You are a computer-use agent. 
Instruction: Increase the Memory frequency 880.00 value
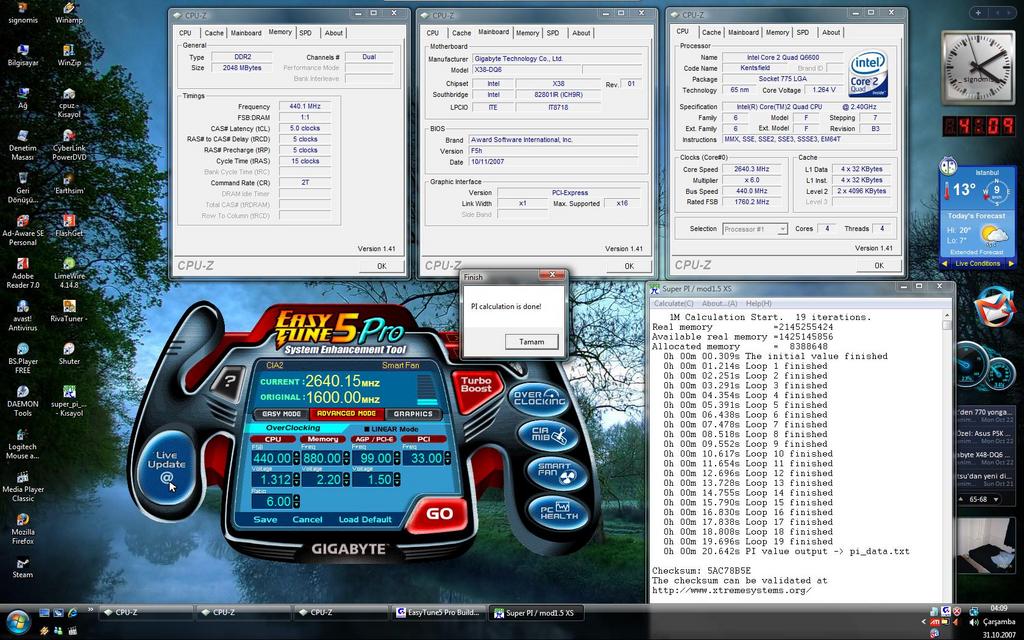tap(346, 455)
